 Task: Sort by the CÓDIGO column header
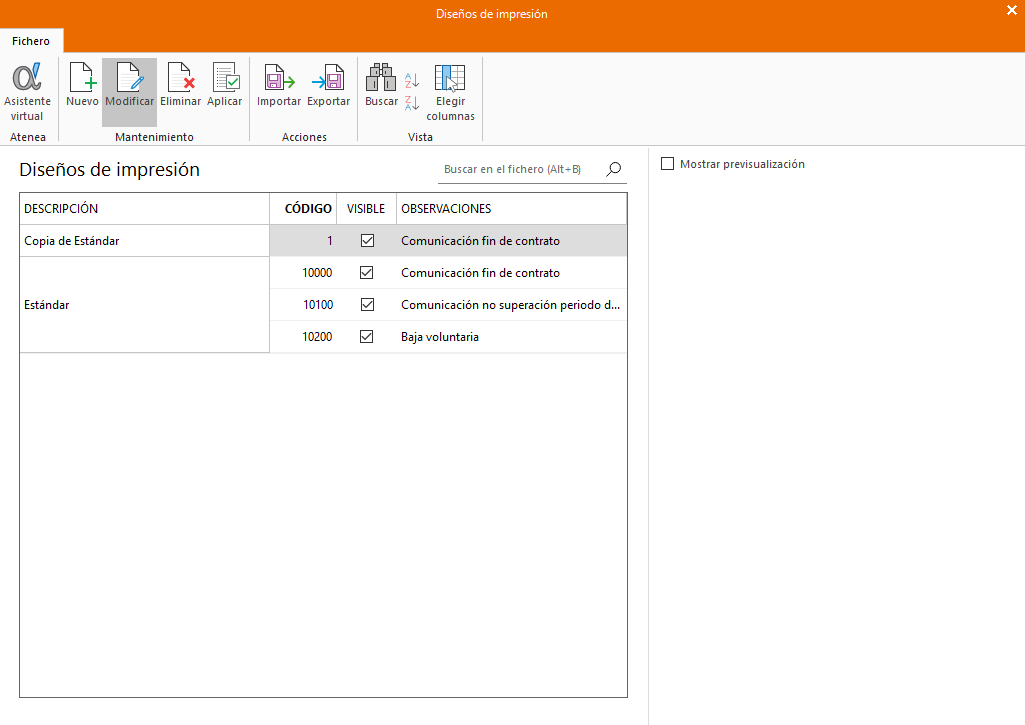(x=303, y=209)
